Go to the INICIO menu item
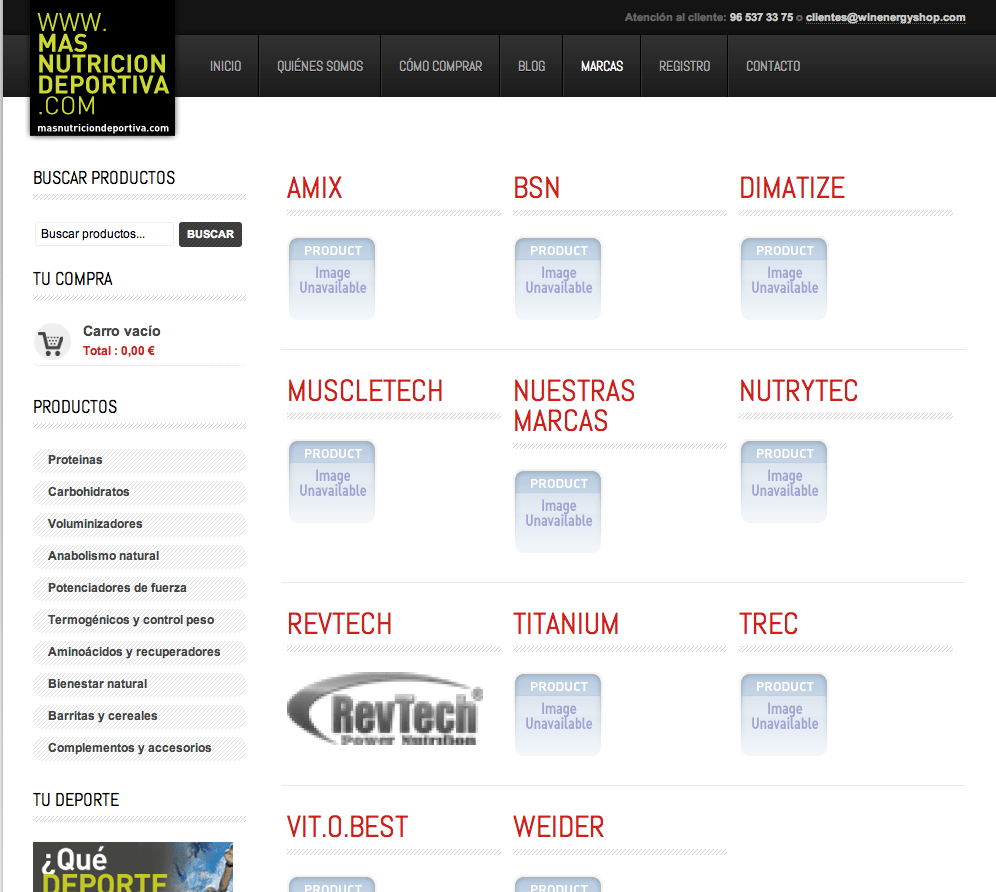Screen dimensions: 996x892 225,66
